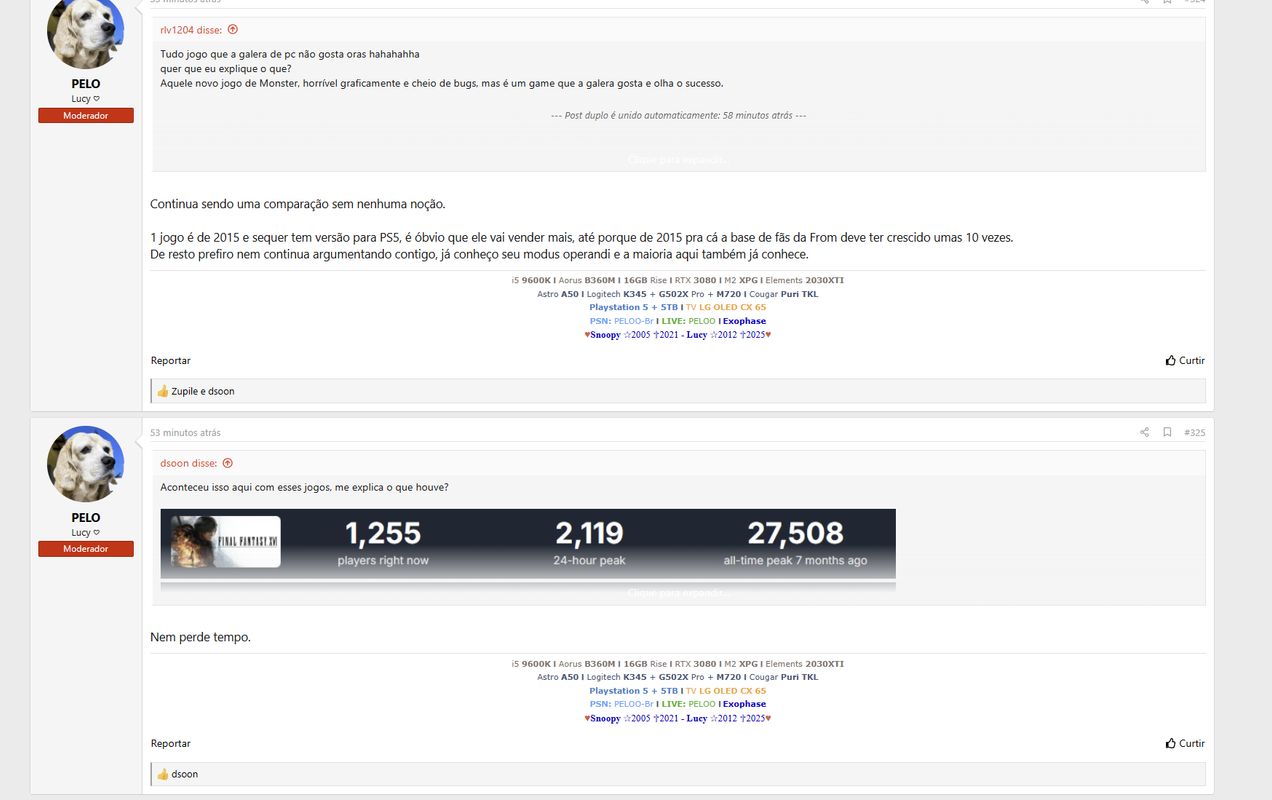Click 'rlv1204 disse:' quote author
The image size is (1272, 800).
click(x=191, y=30)
